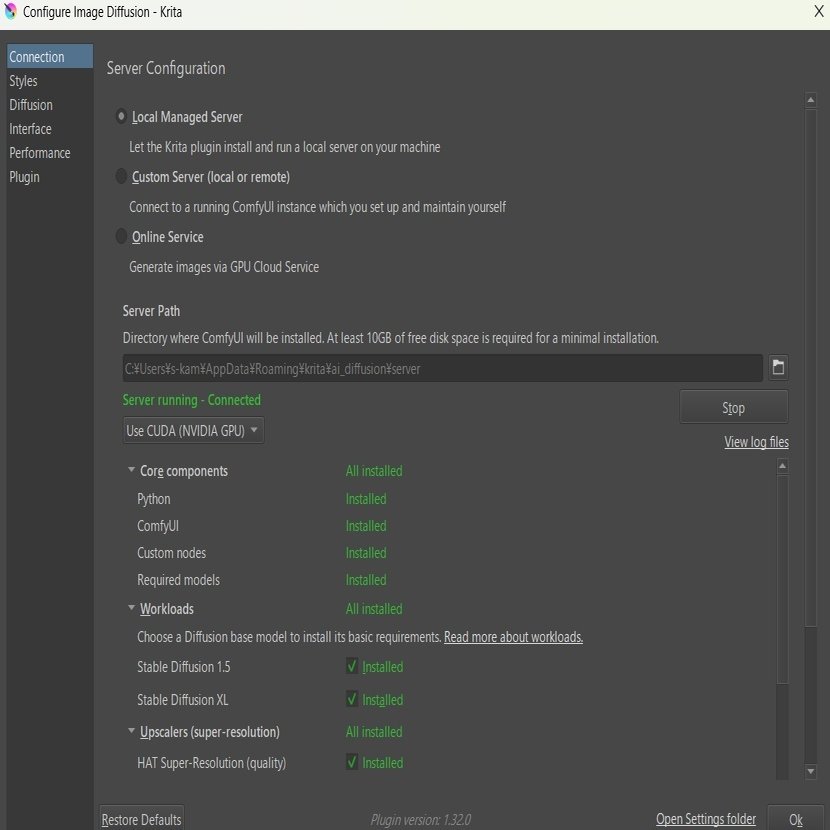830x830 pixels.
Task: Open the Use CUDA (NVIDIA GPU) dropdown
Action: click(193, 430)
